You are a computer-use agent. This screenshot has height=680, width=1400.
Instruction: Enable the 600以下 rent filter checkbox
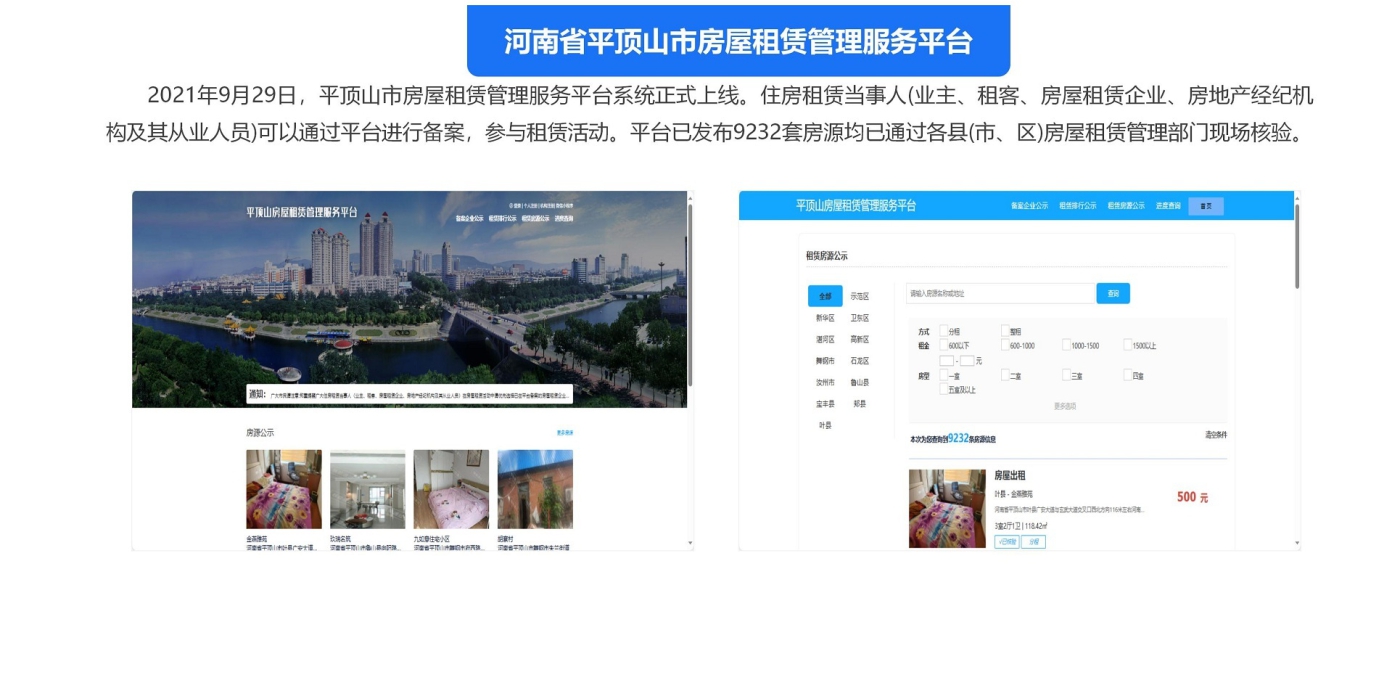[x=945, y=345]
